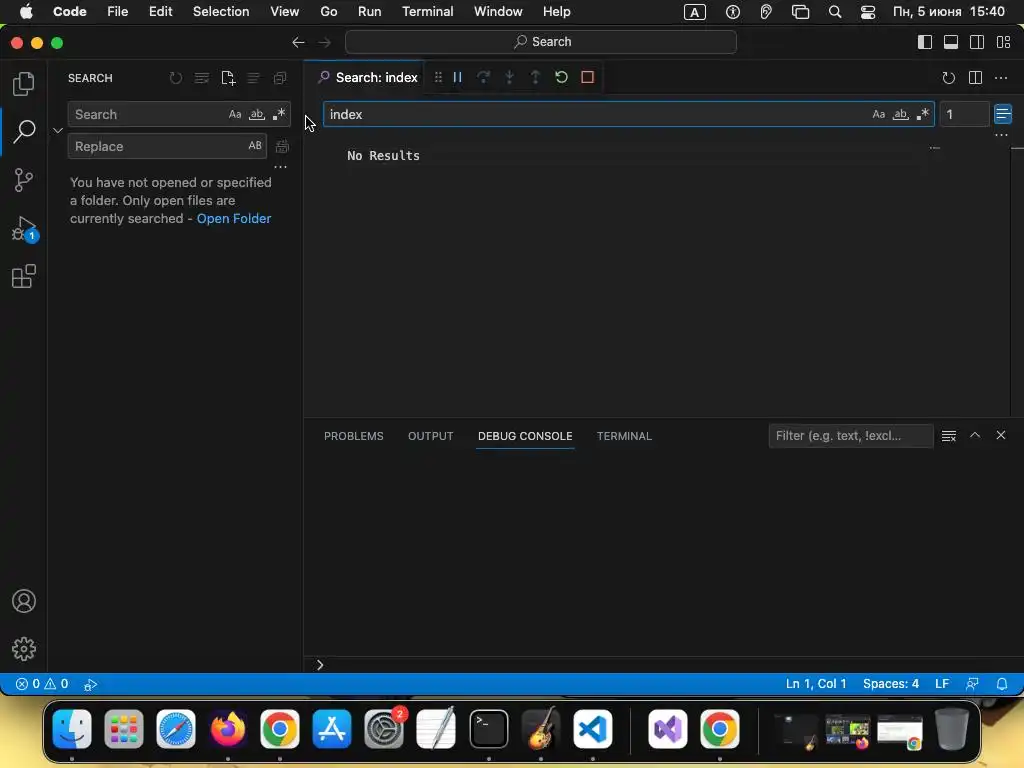The height and width of the screenshot is (768, 1024).
Task: Select the 'Search: index' editor tab
Action: pos(367,78)
